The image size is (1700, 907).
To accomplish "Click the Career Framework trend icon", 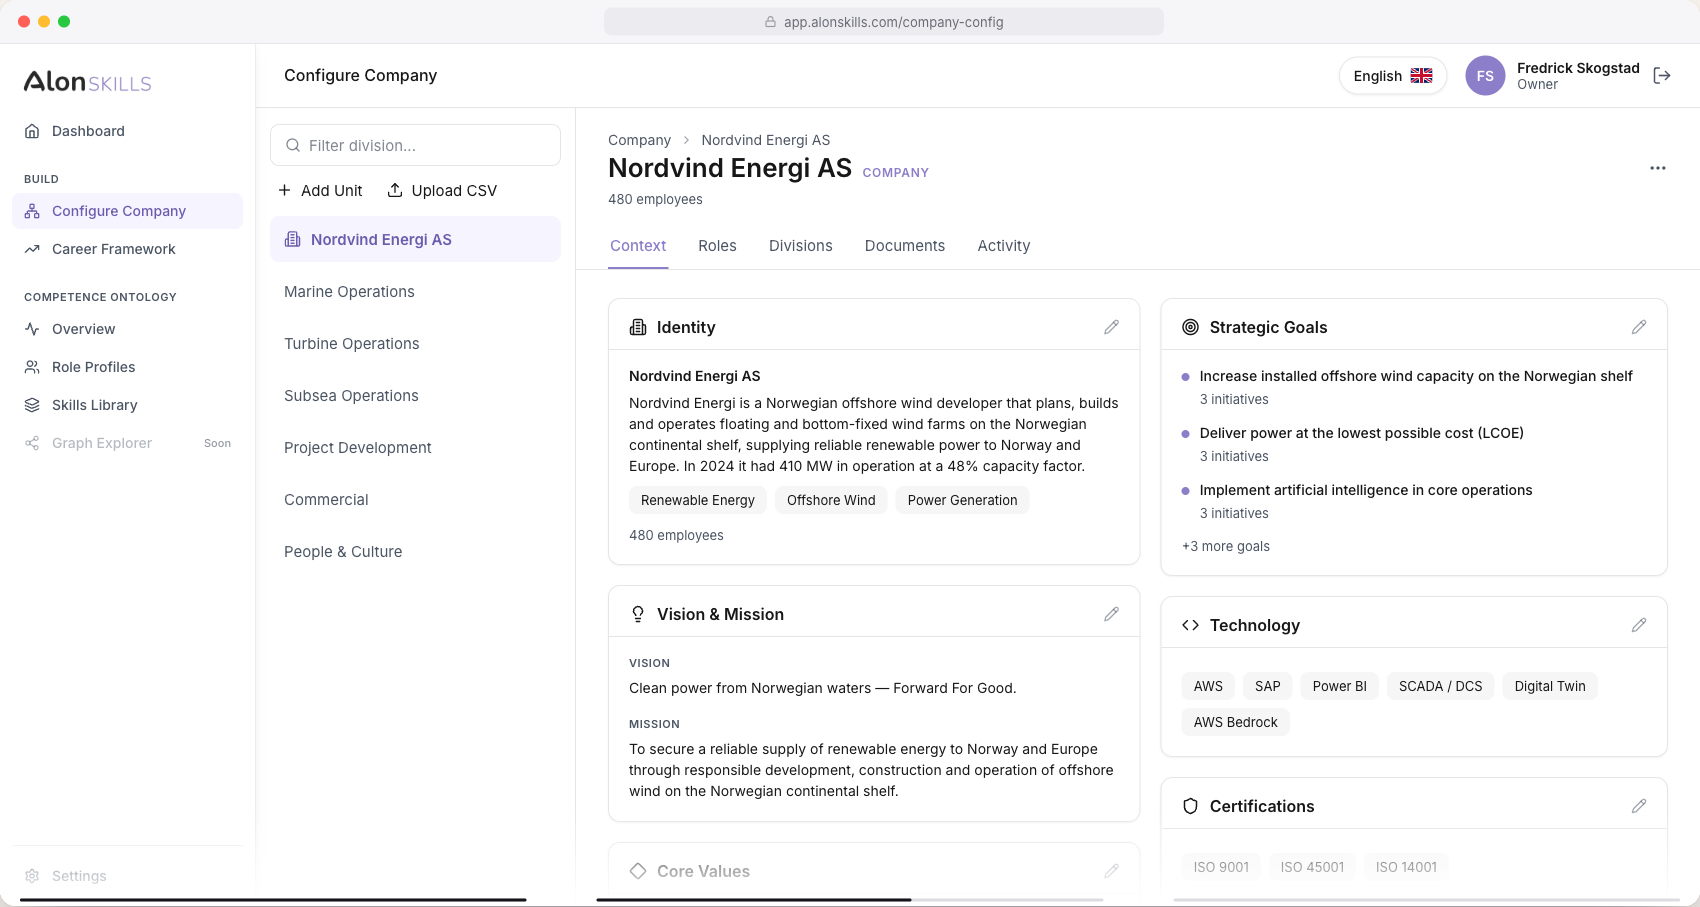I will (x=32, y=249).
